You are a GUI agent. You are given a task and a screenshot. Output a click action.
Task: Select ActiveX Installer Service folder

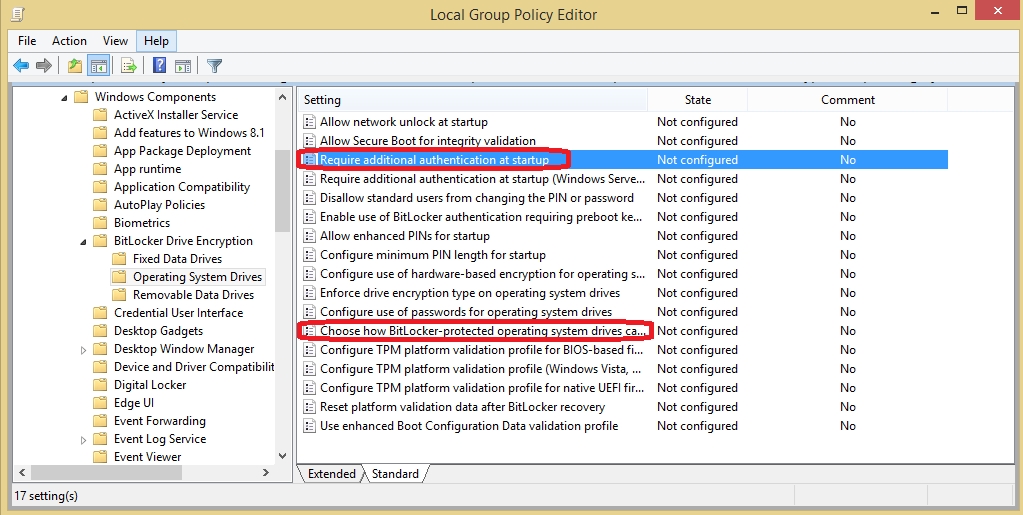tap(176, 115)
